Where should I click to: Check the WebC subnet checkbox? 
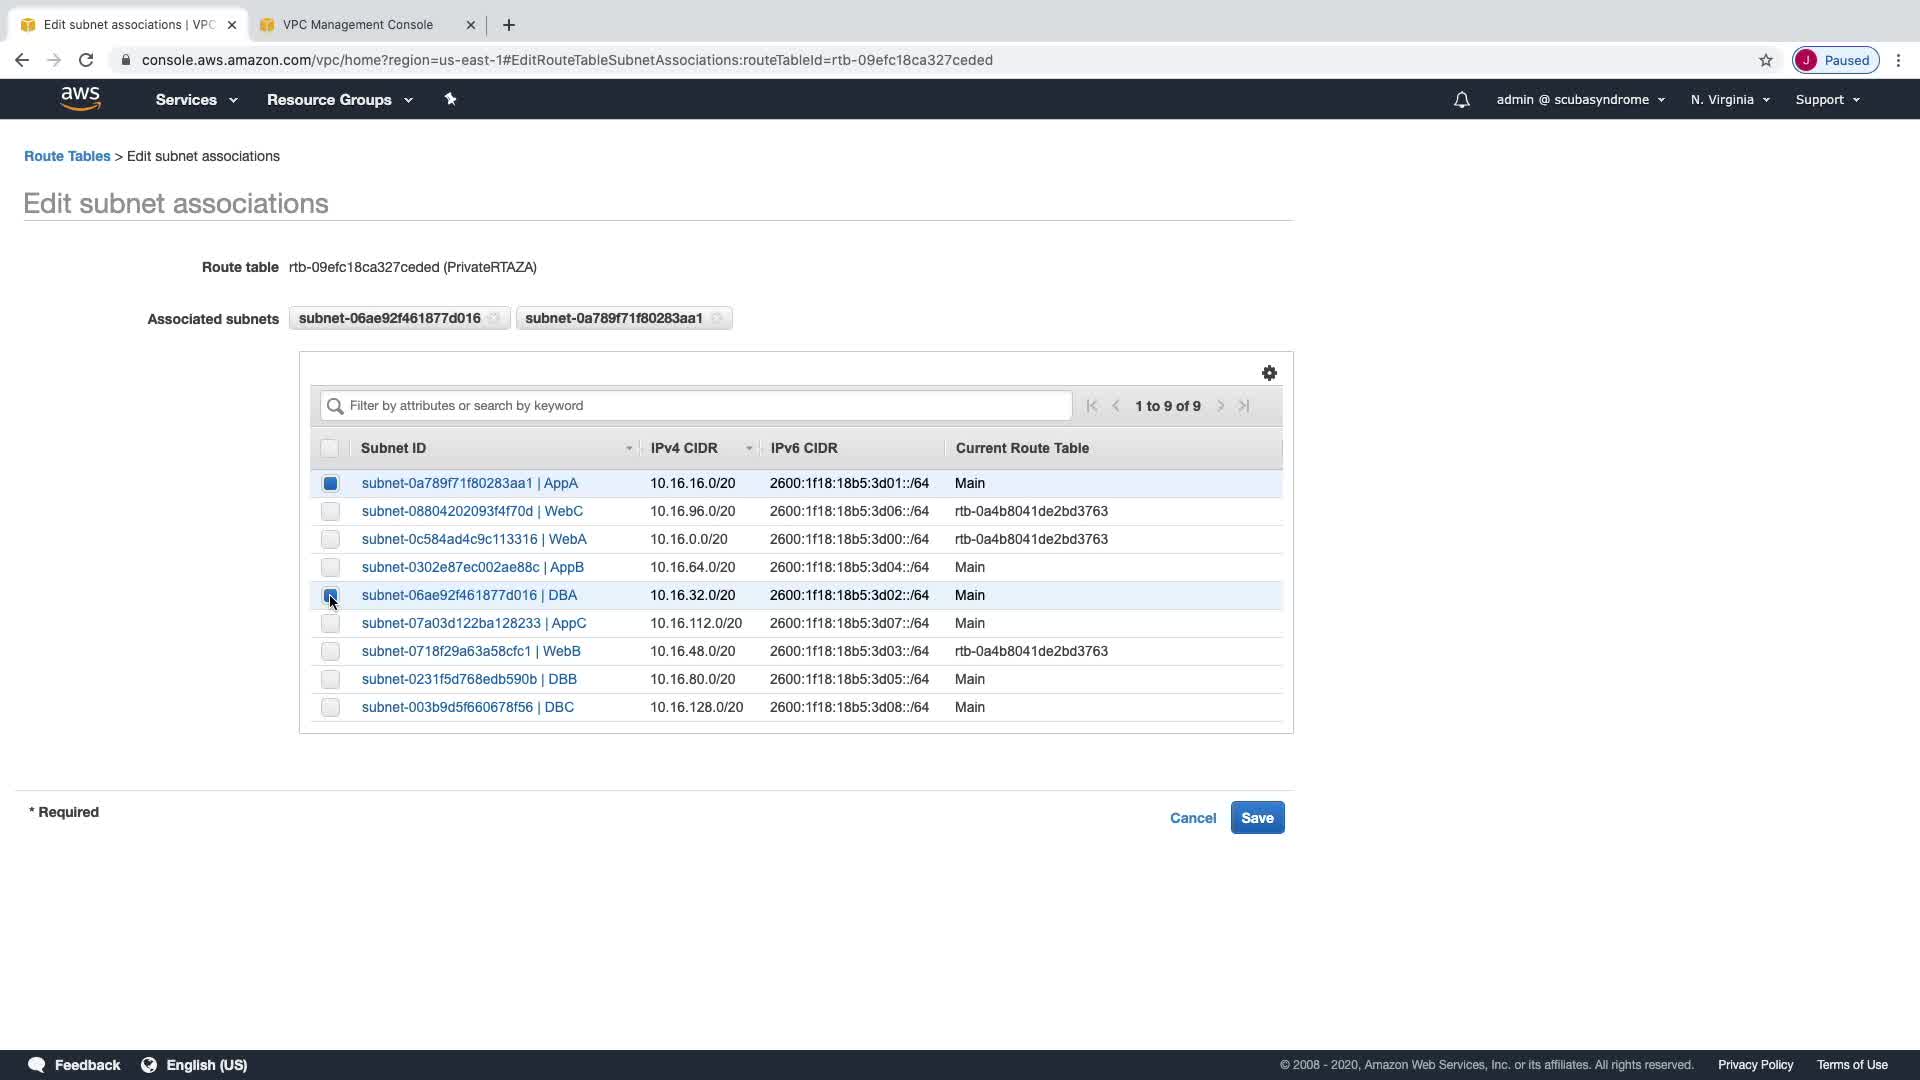click(330, 511)
